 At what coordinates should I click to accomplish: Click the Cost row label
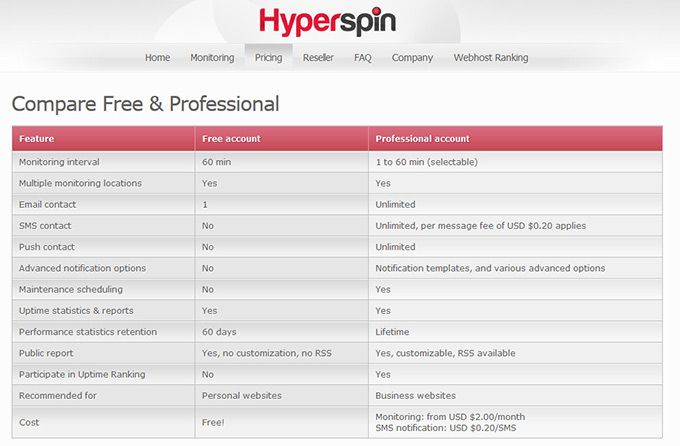coord(29,422)
